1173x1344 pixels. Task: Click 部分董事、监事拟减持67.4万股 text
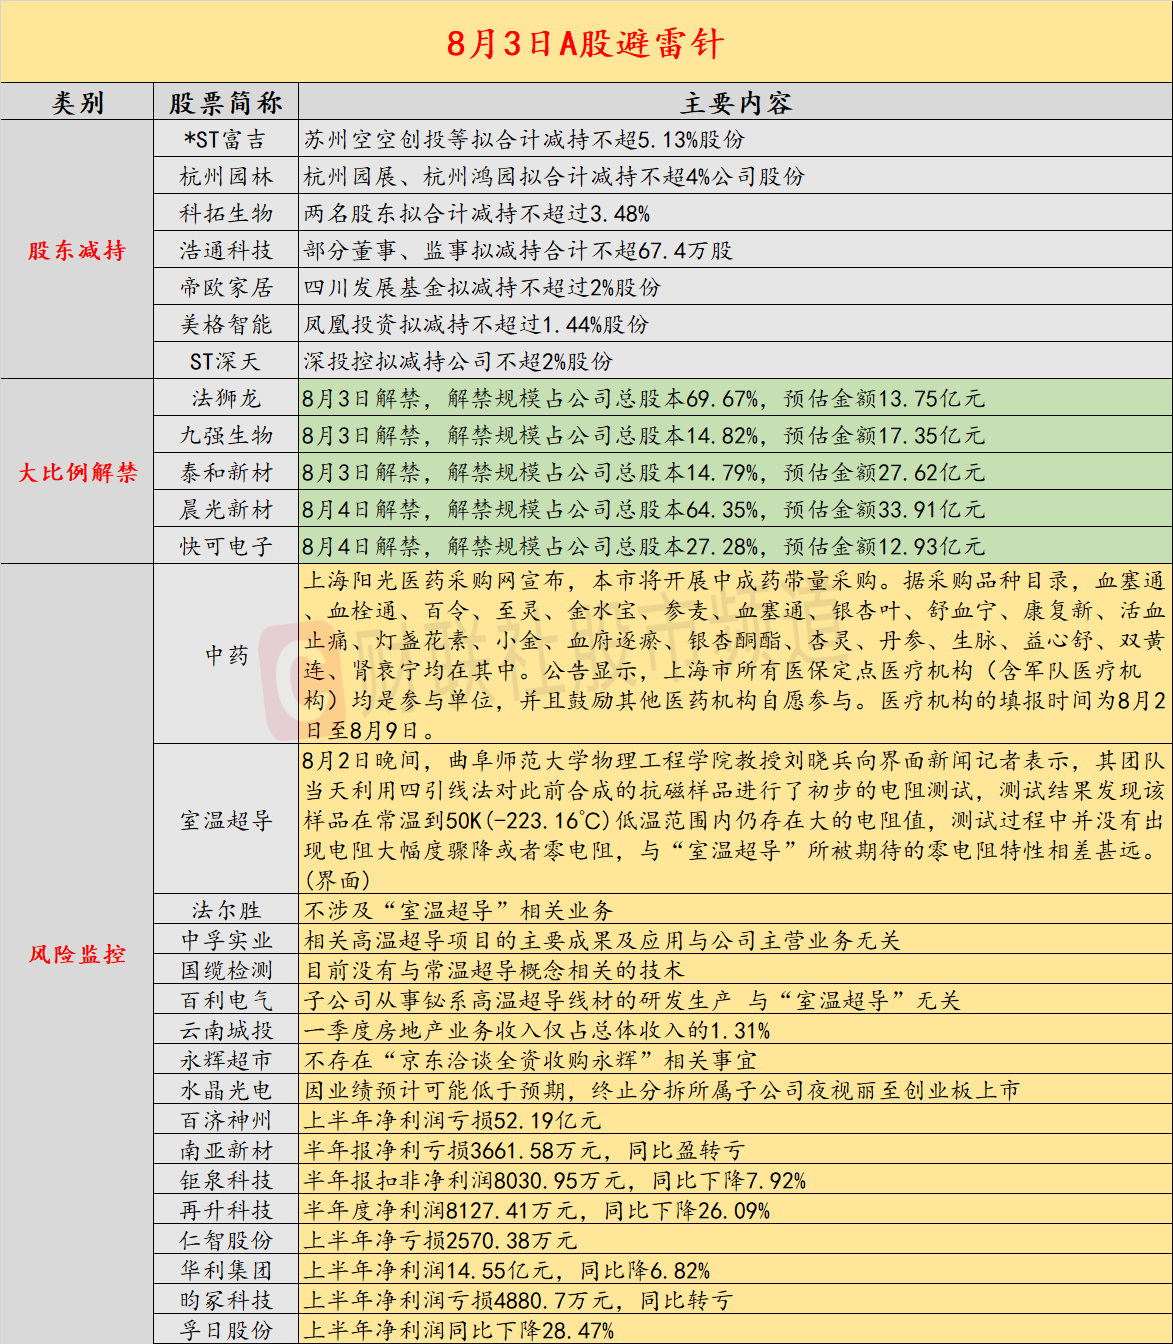click(518, 251)
